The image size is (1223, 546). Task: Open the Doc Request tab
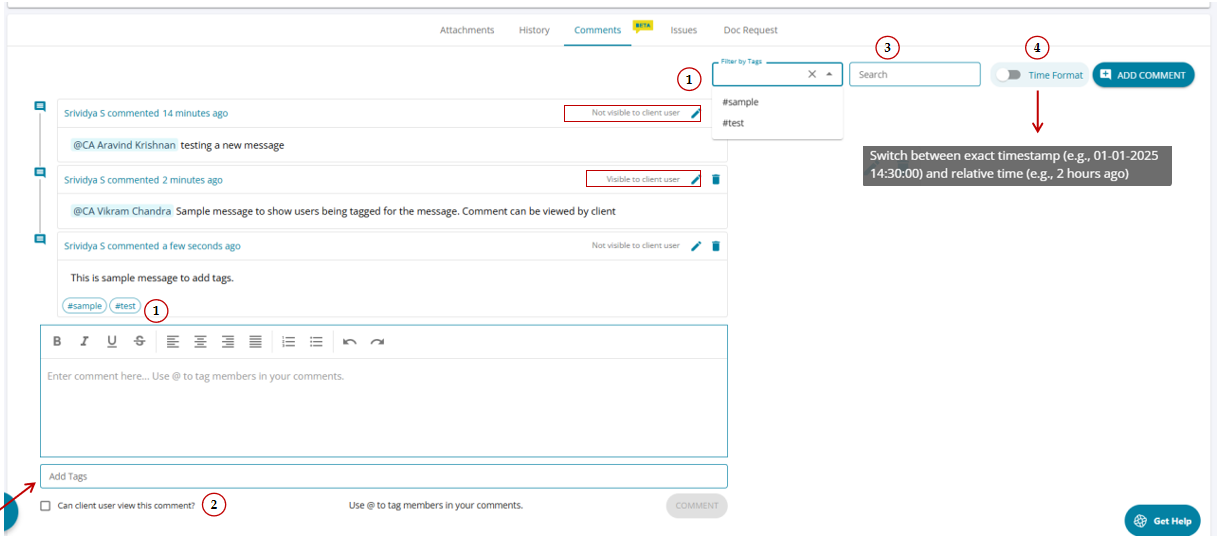[748, 30]
